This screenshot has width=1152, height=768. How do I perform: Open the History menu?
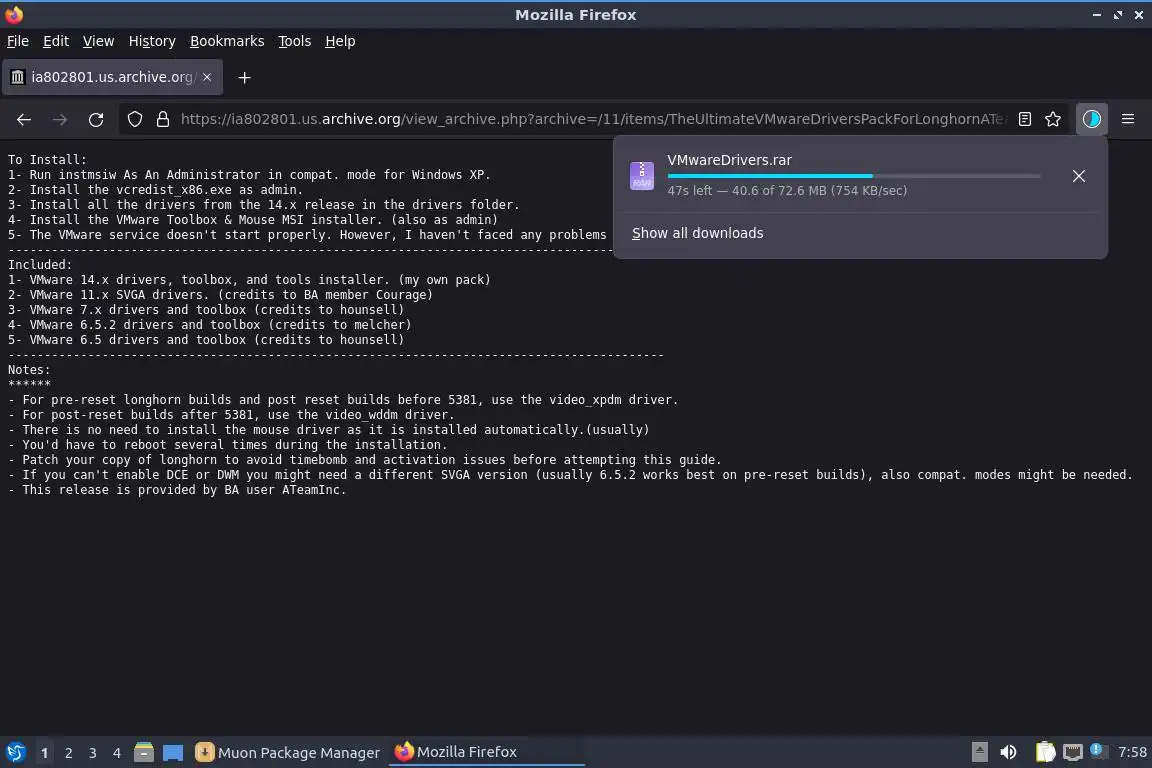[x=152, y=41]
